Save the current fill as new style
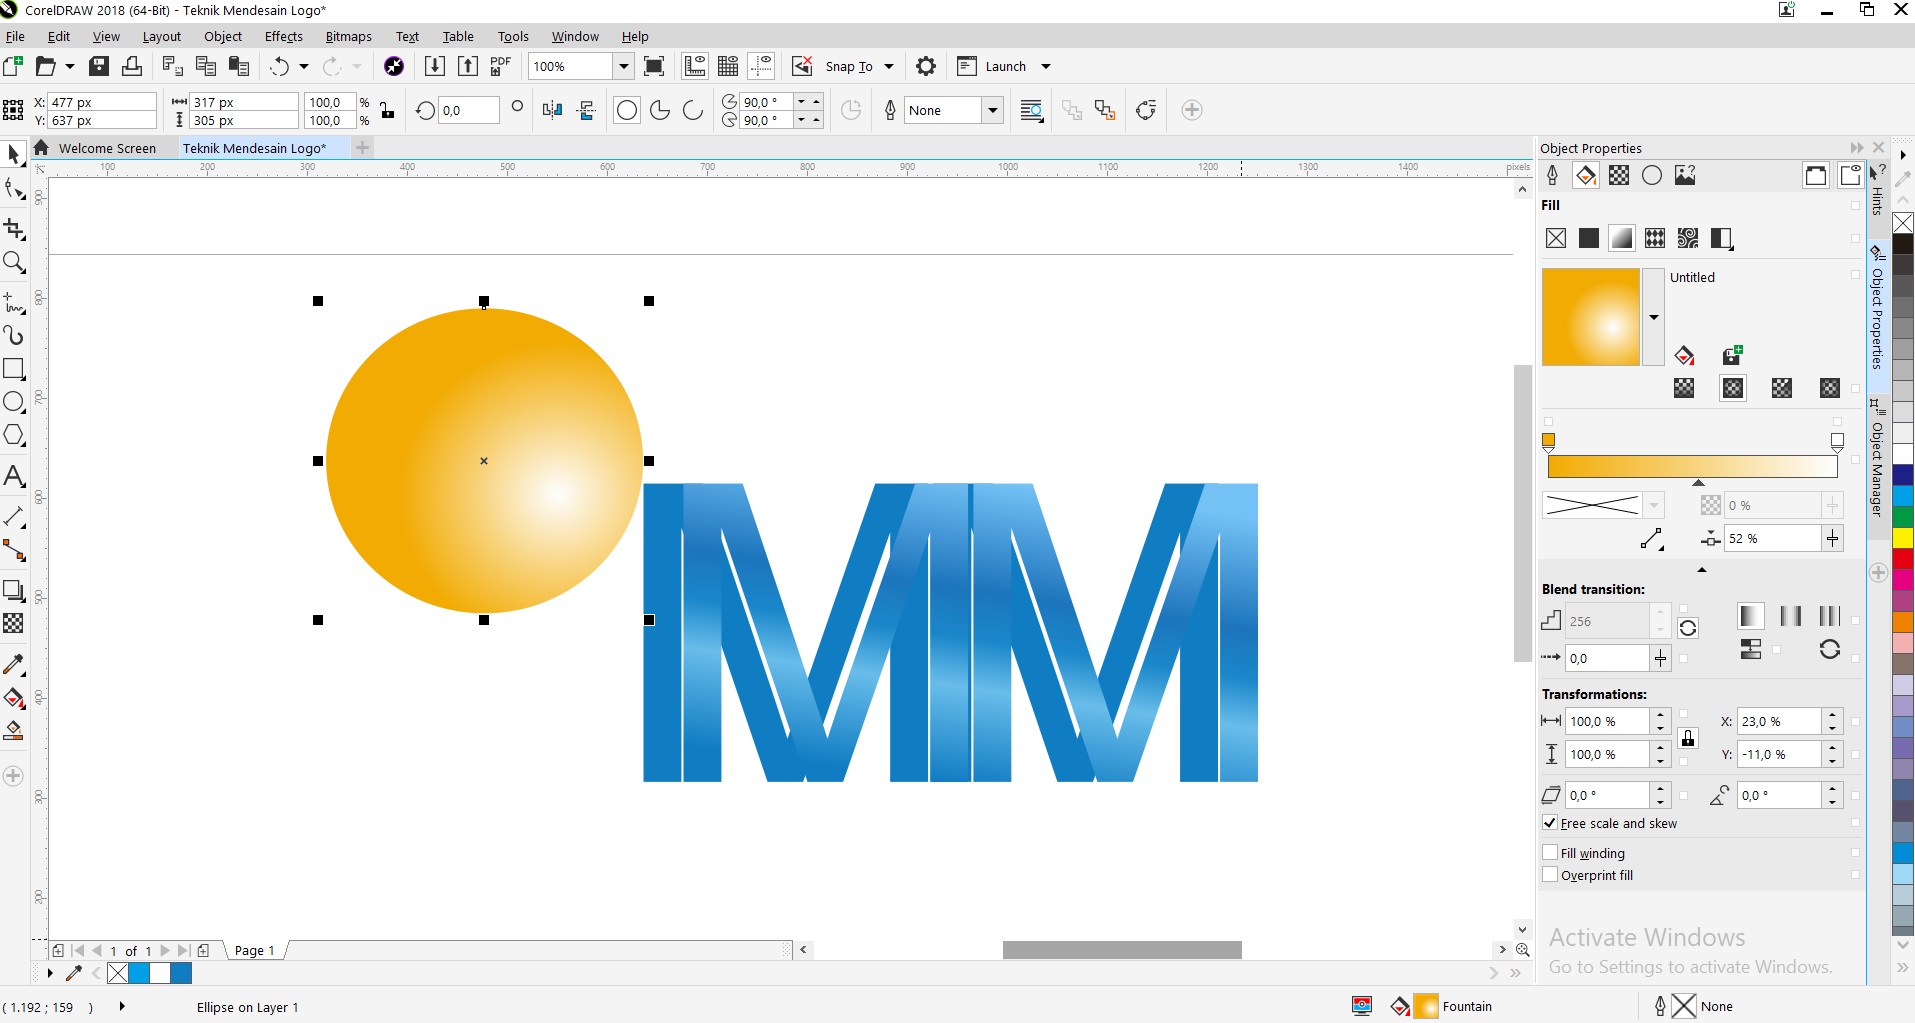Viewport: 1915px width, 1023px height. pos(1734,355)
